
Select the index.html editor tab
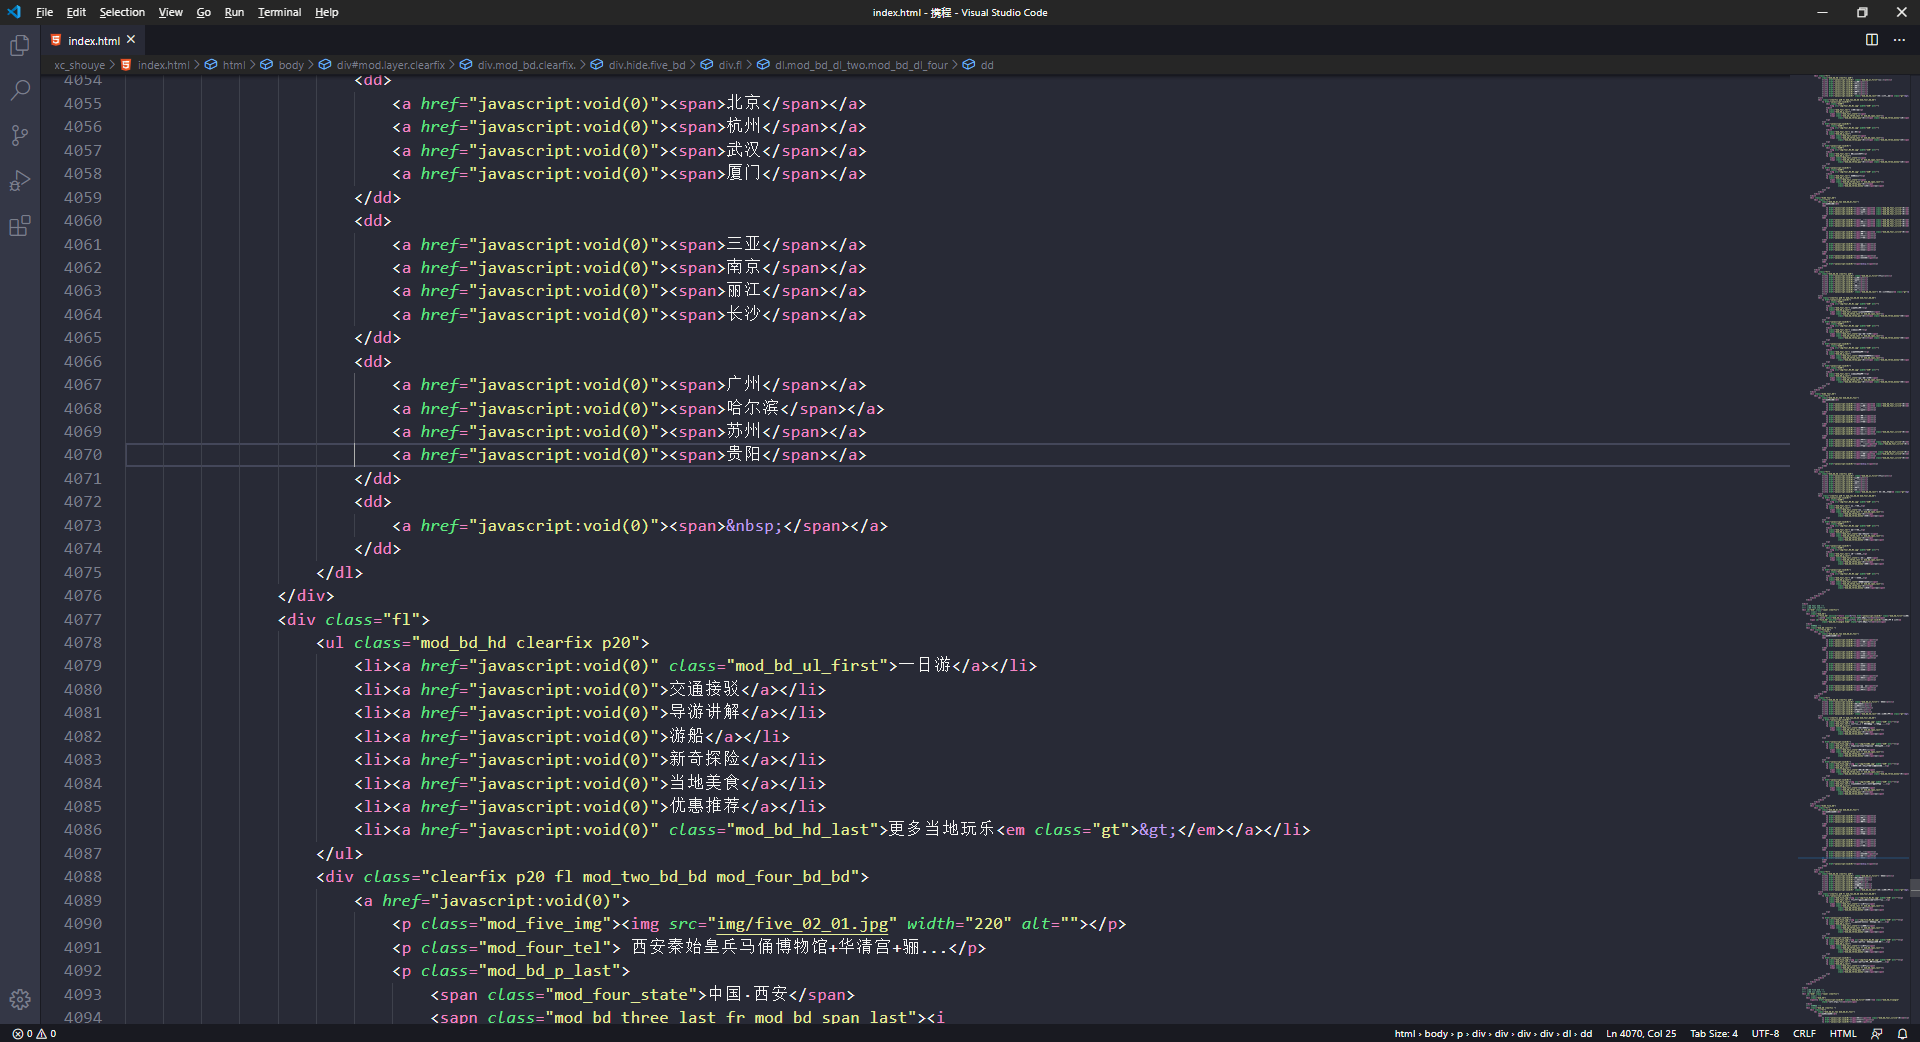93,40
